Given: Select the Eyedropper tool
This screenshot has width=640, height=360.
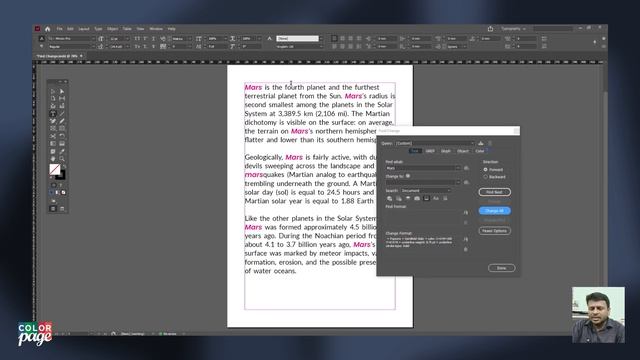Looking at the screenshot, I should click(62, 151).
